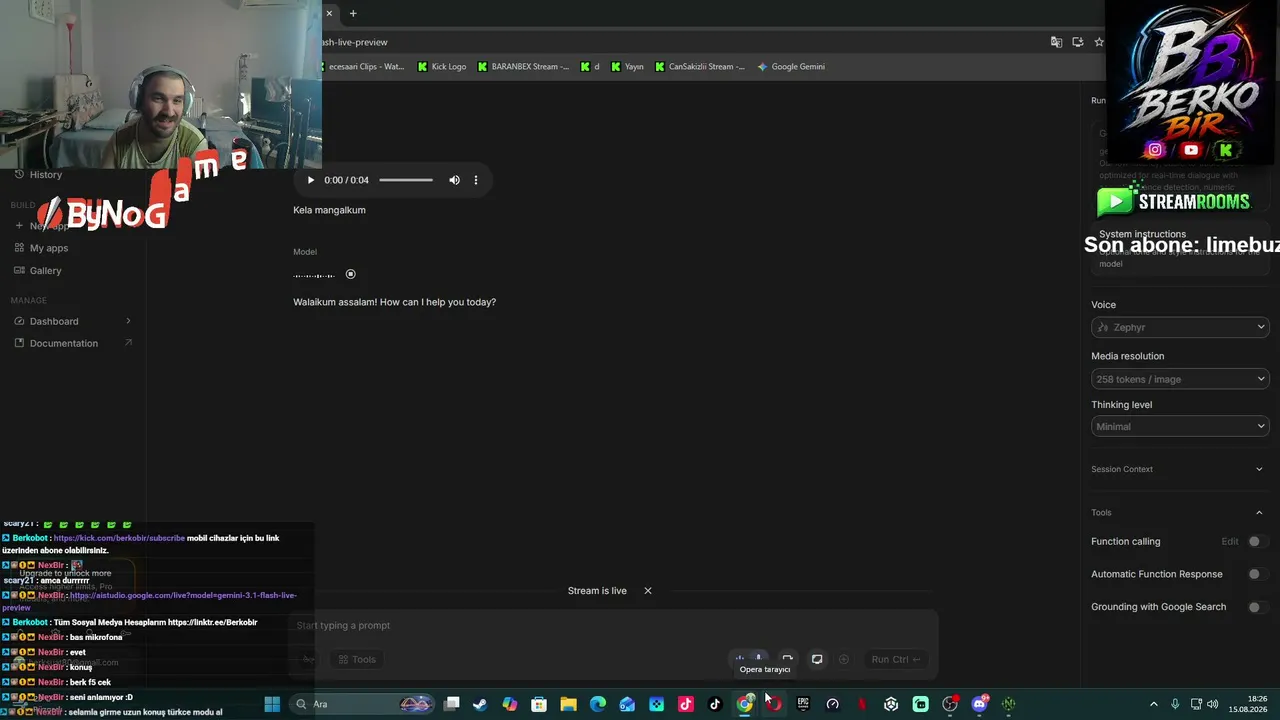This screenshot has height=720, width=1280.
Task: Toggle the microphone talk button
Action: tap(759, 659)
